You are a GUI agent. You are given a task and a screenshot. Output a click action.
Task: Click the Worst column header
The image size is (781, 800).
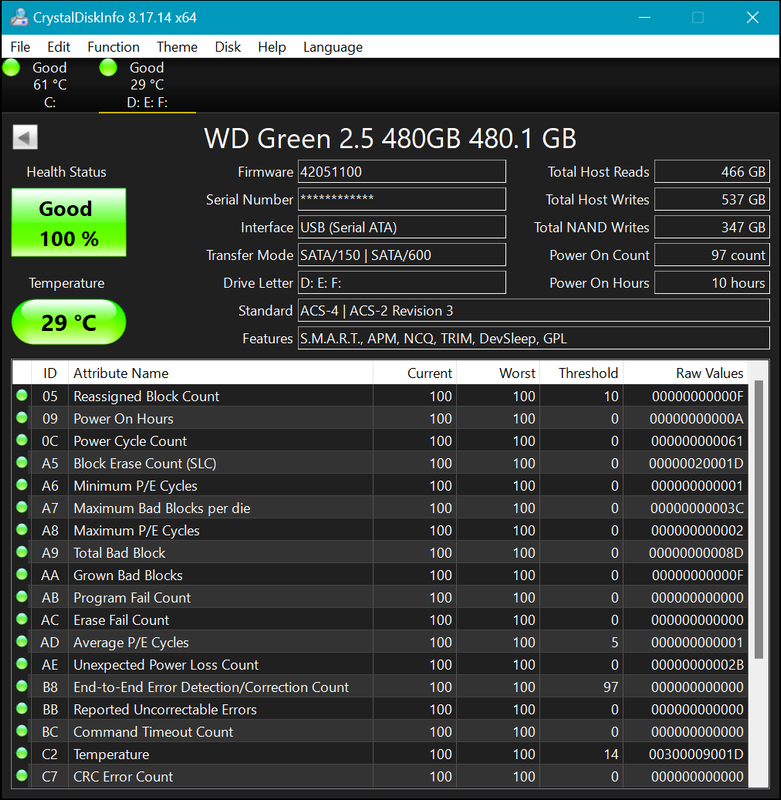click(x=498, y=373)
